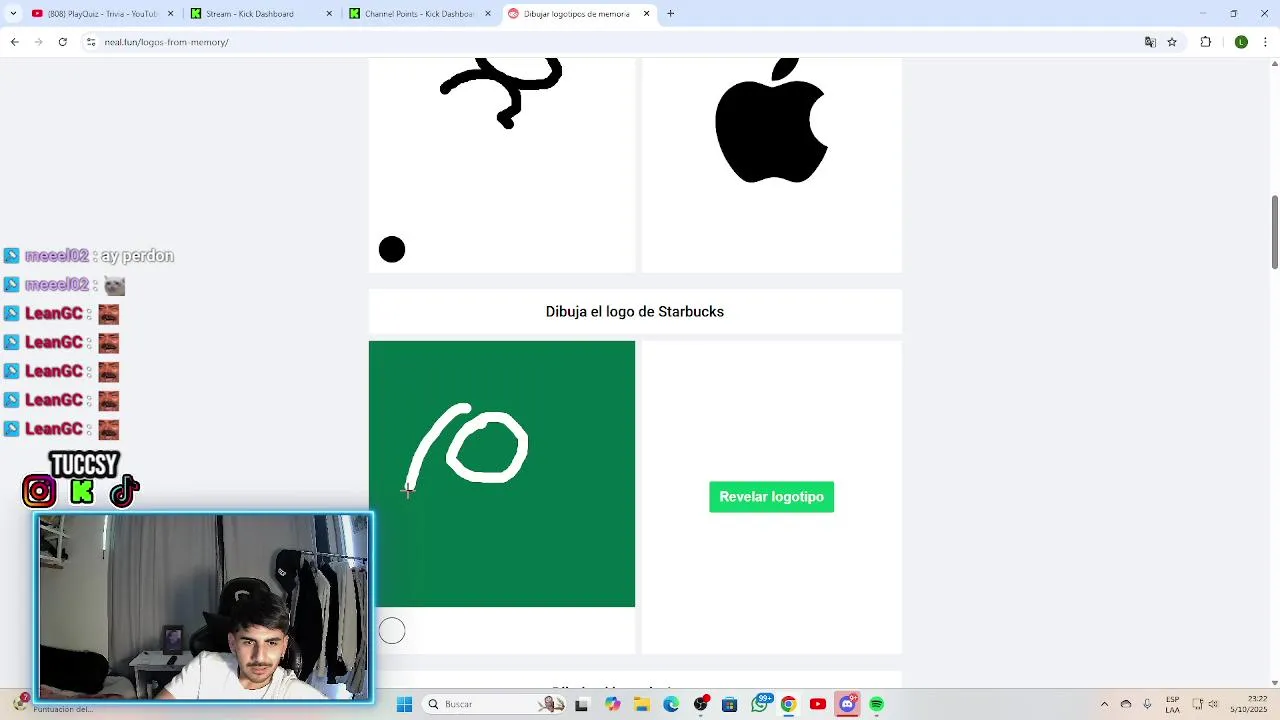1280x720 pixels.
Task: Click on the green Starbucks drawing canvas
Action: pyautogui.click(x=501, y=474)
